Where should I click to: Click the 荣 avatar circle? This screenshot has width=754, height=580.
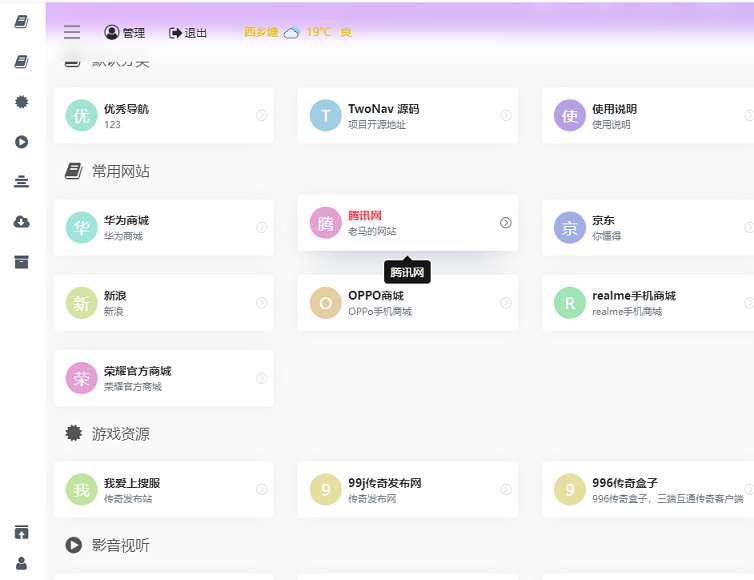[81, 378]
